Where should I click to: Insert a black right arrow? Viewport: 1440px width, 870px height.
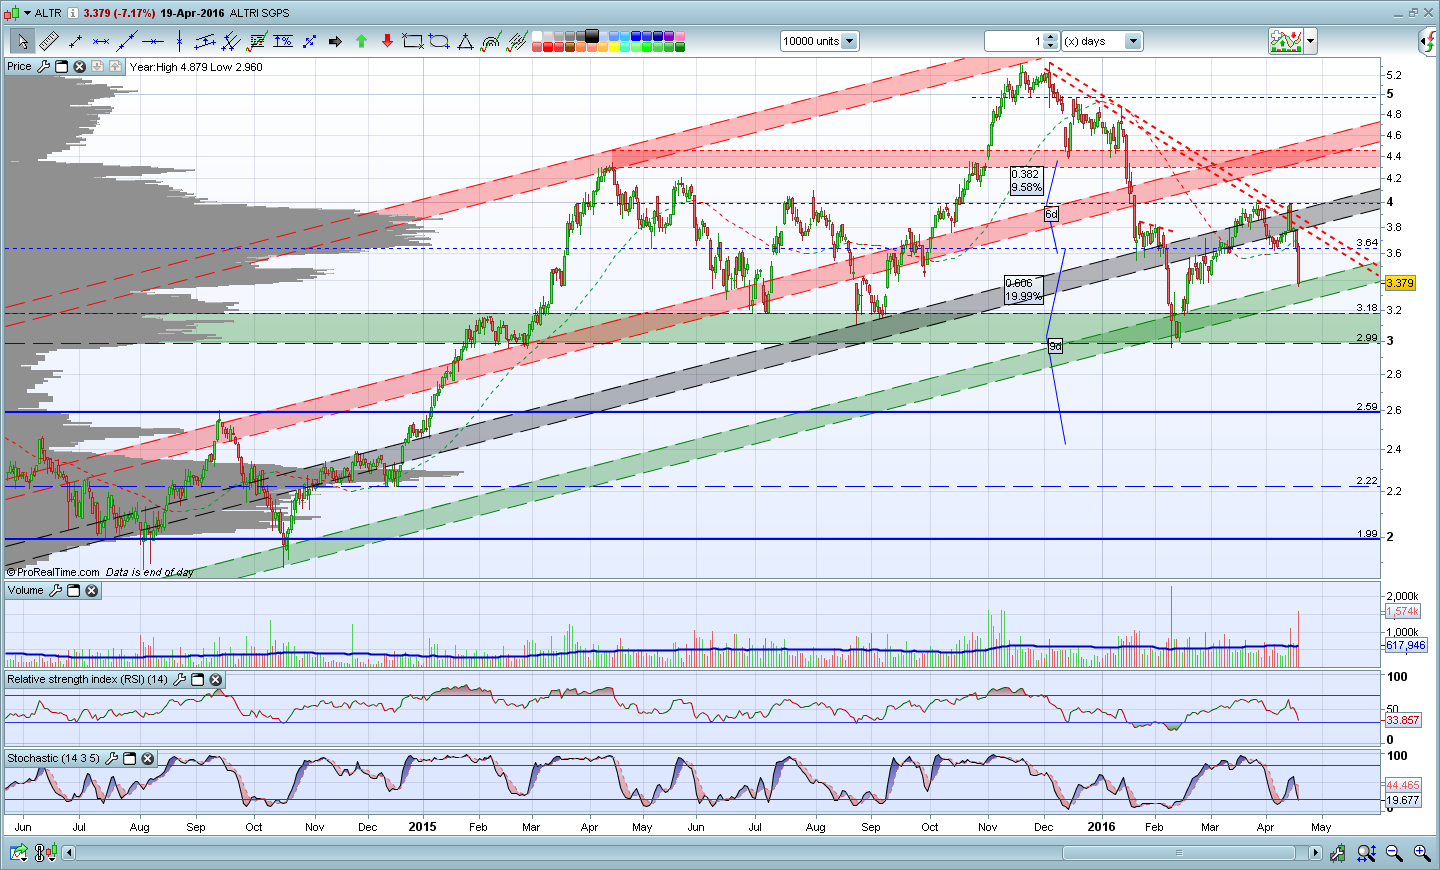(x=335, y=41)
